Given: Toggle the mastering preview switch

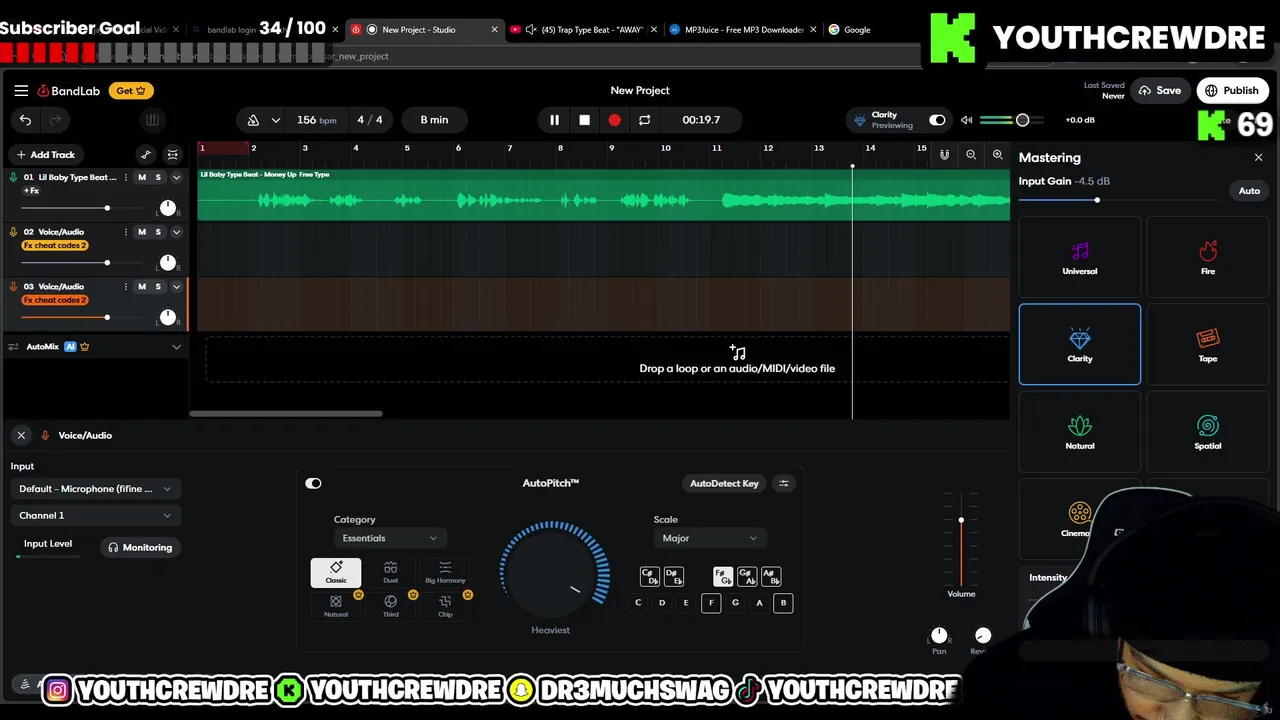Looking at the screenshot, I should coord(937,120).
